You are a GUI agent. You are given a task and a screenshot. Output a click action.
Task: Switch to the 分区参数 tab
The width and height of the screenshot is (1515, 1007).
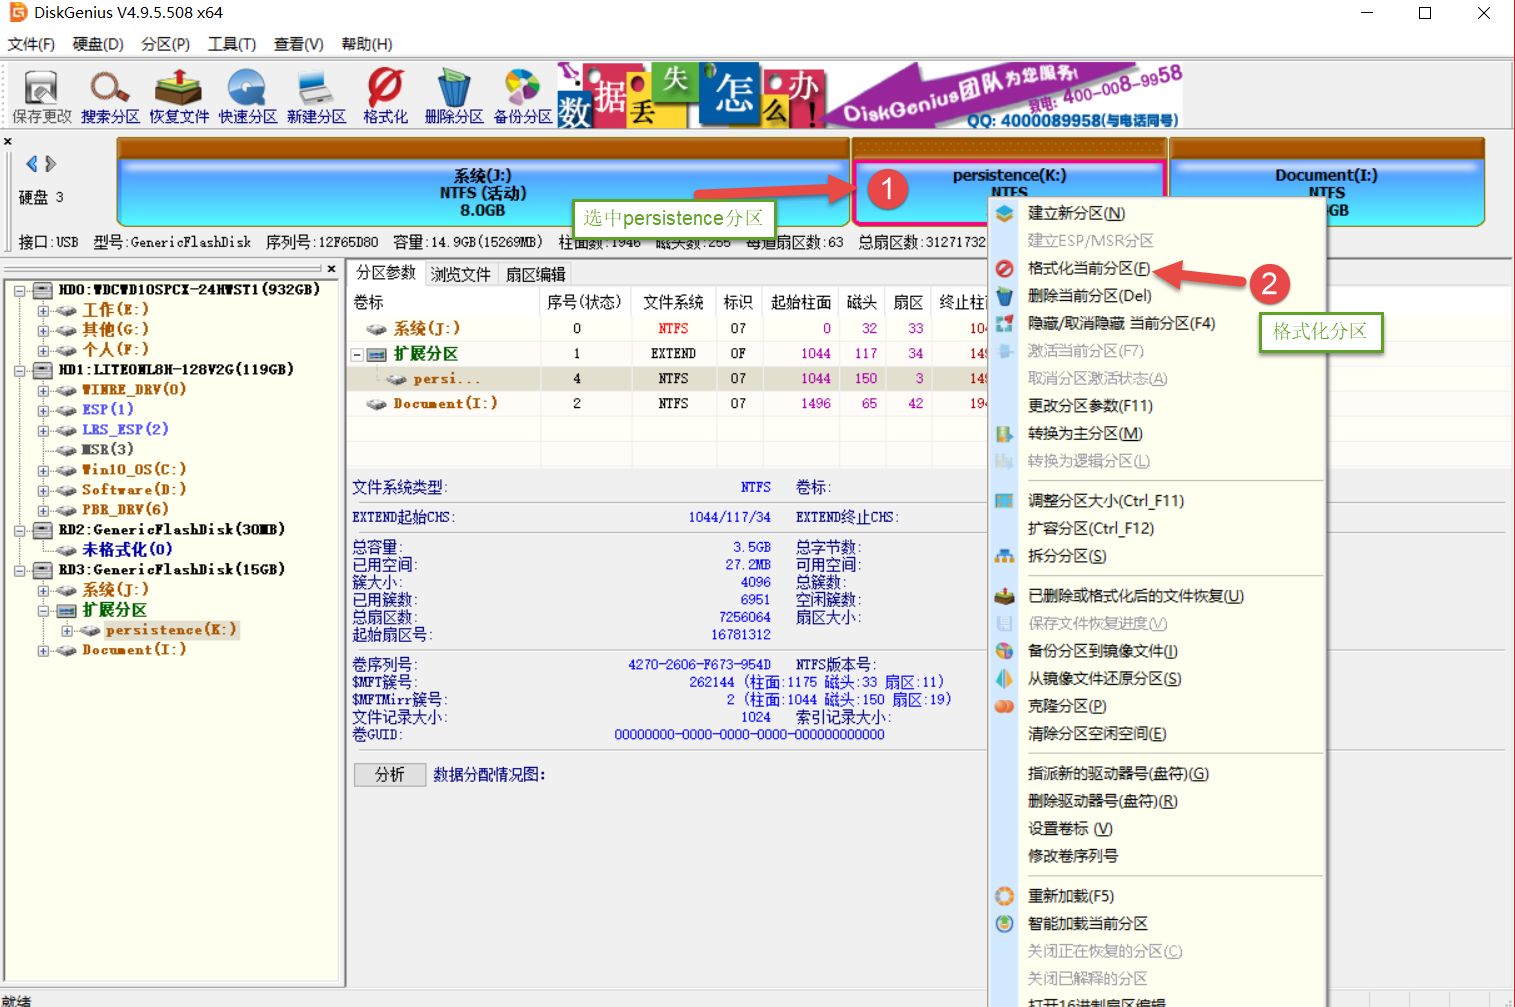pos(386,273)
